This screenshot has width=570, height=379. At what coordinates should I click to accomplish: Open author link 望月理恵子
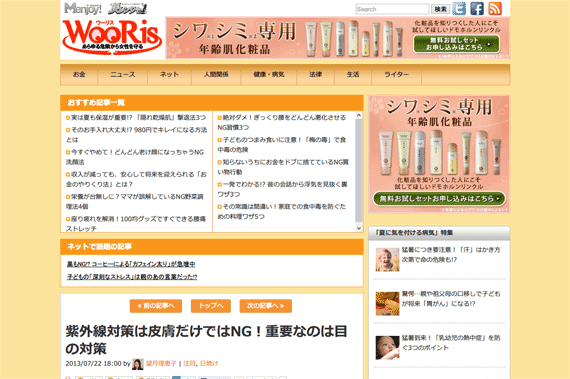tap(161, 363)
